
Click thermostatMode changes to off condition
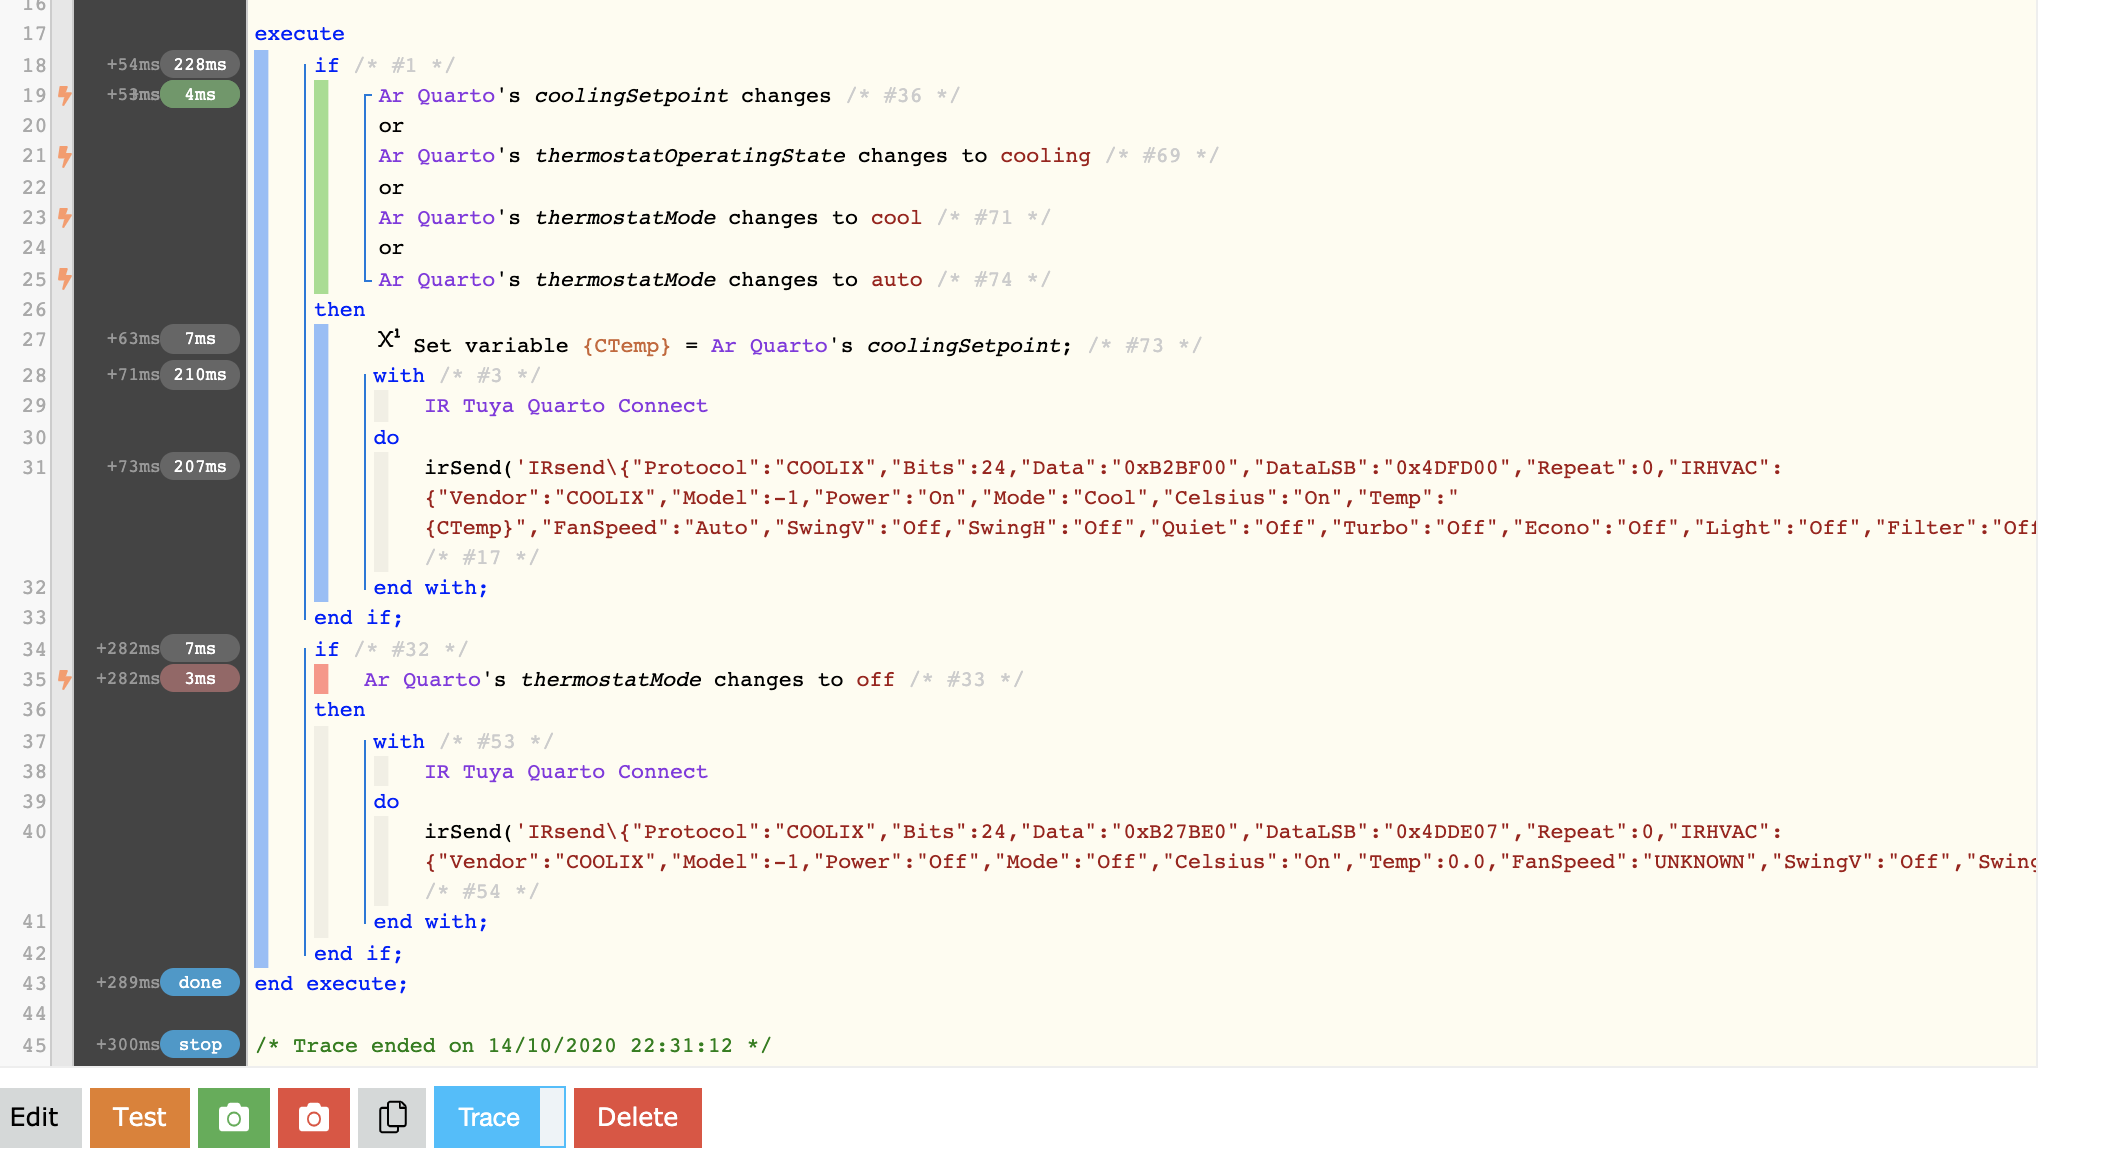(629, 679)
